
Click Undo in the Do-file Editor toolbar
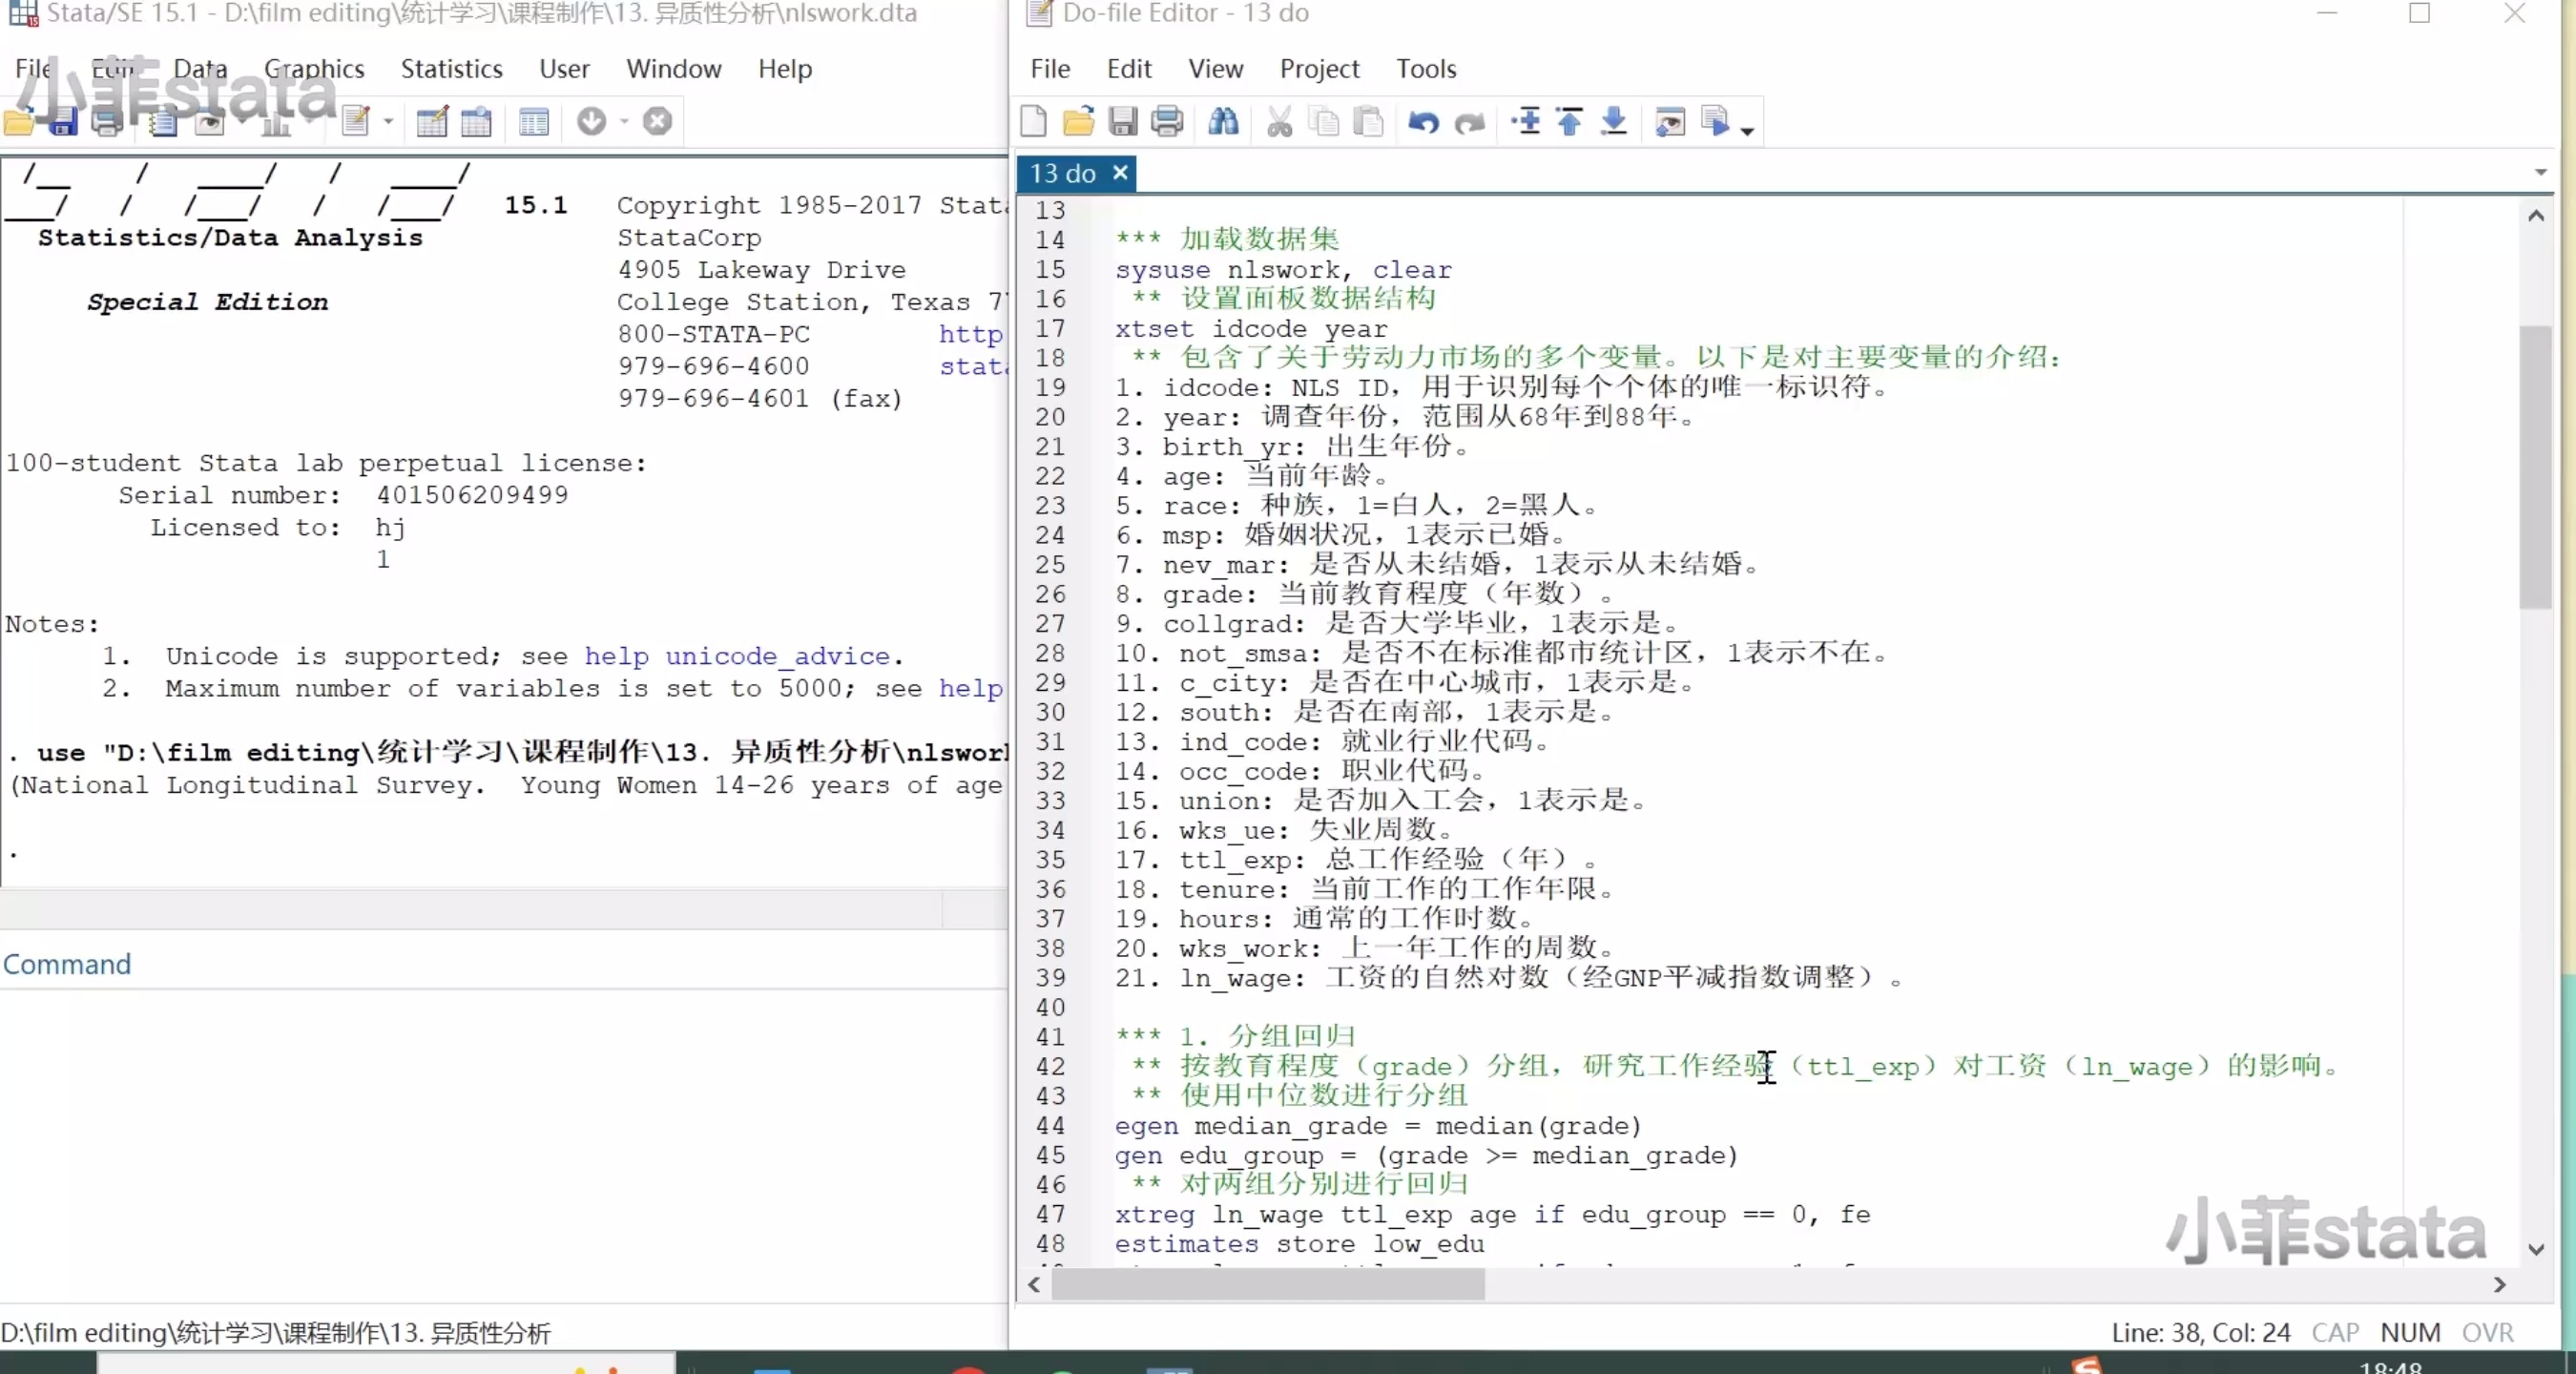[x=1423, y=122]
